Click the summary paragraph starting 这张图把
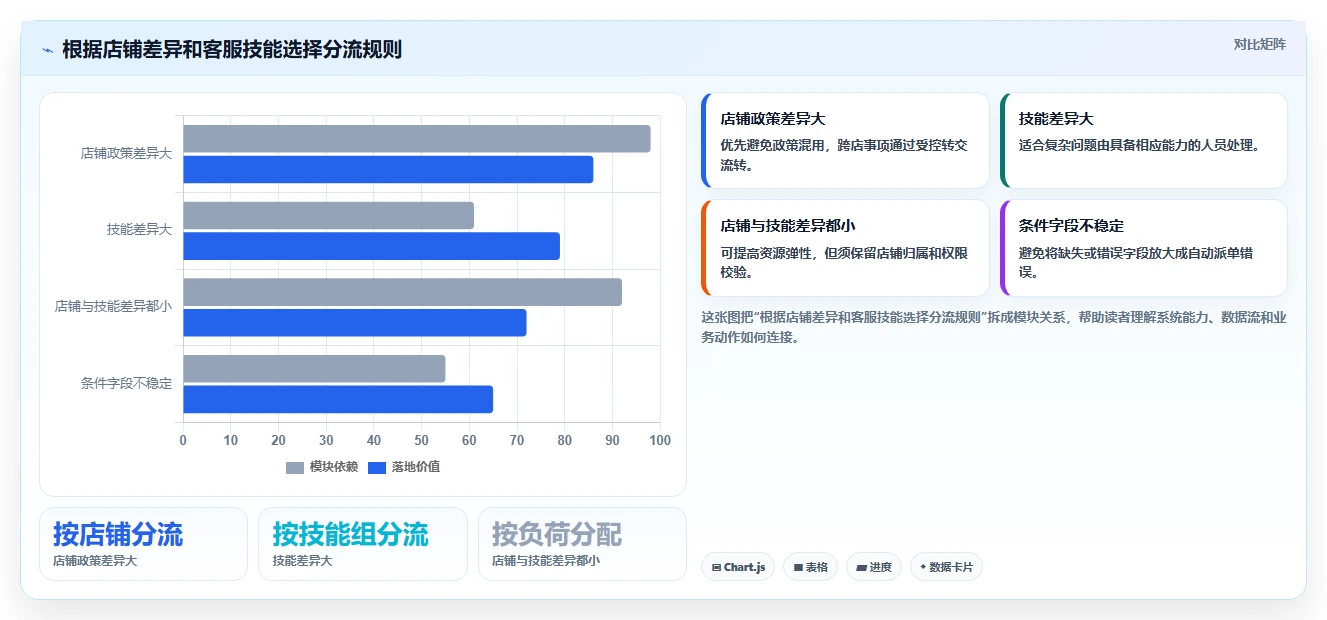Viewport: 1327px width, 620px height. coord(994,327)
